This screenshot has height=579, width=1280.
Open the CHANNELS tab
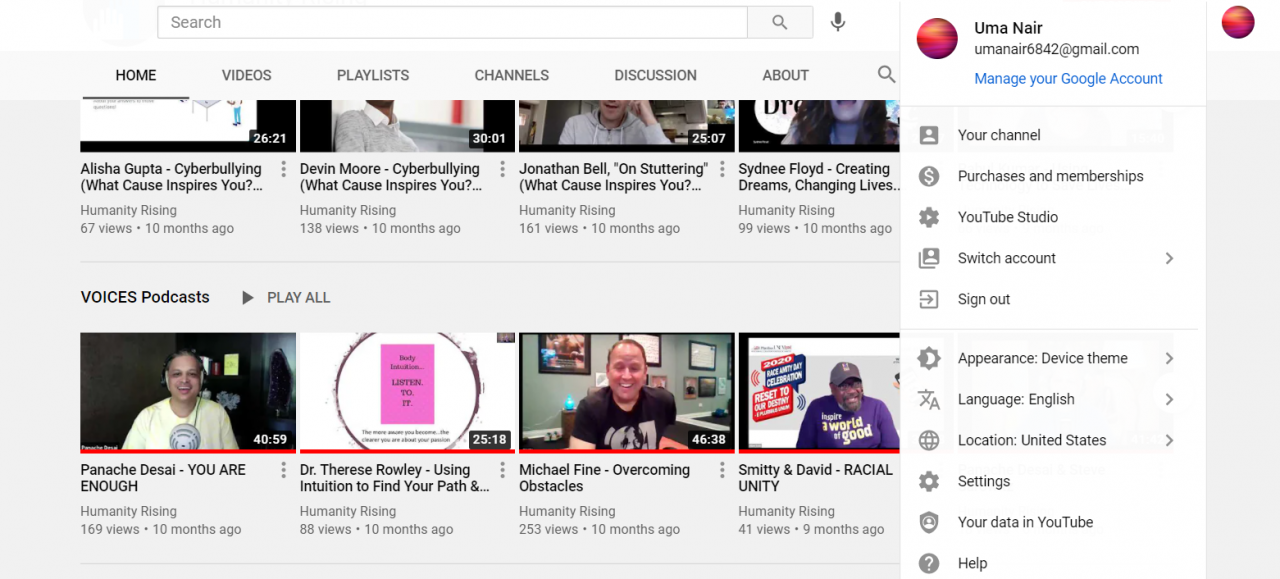click(512, 75)
